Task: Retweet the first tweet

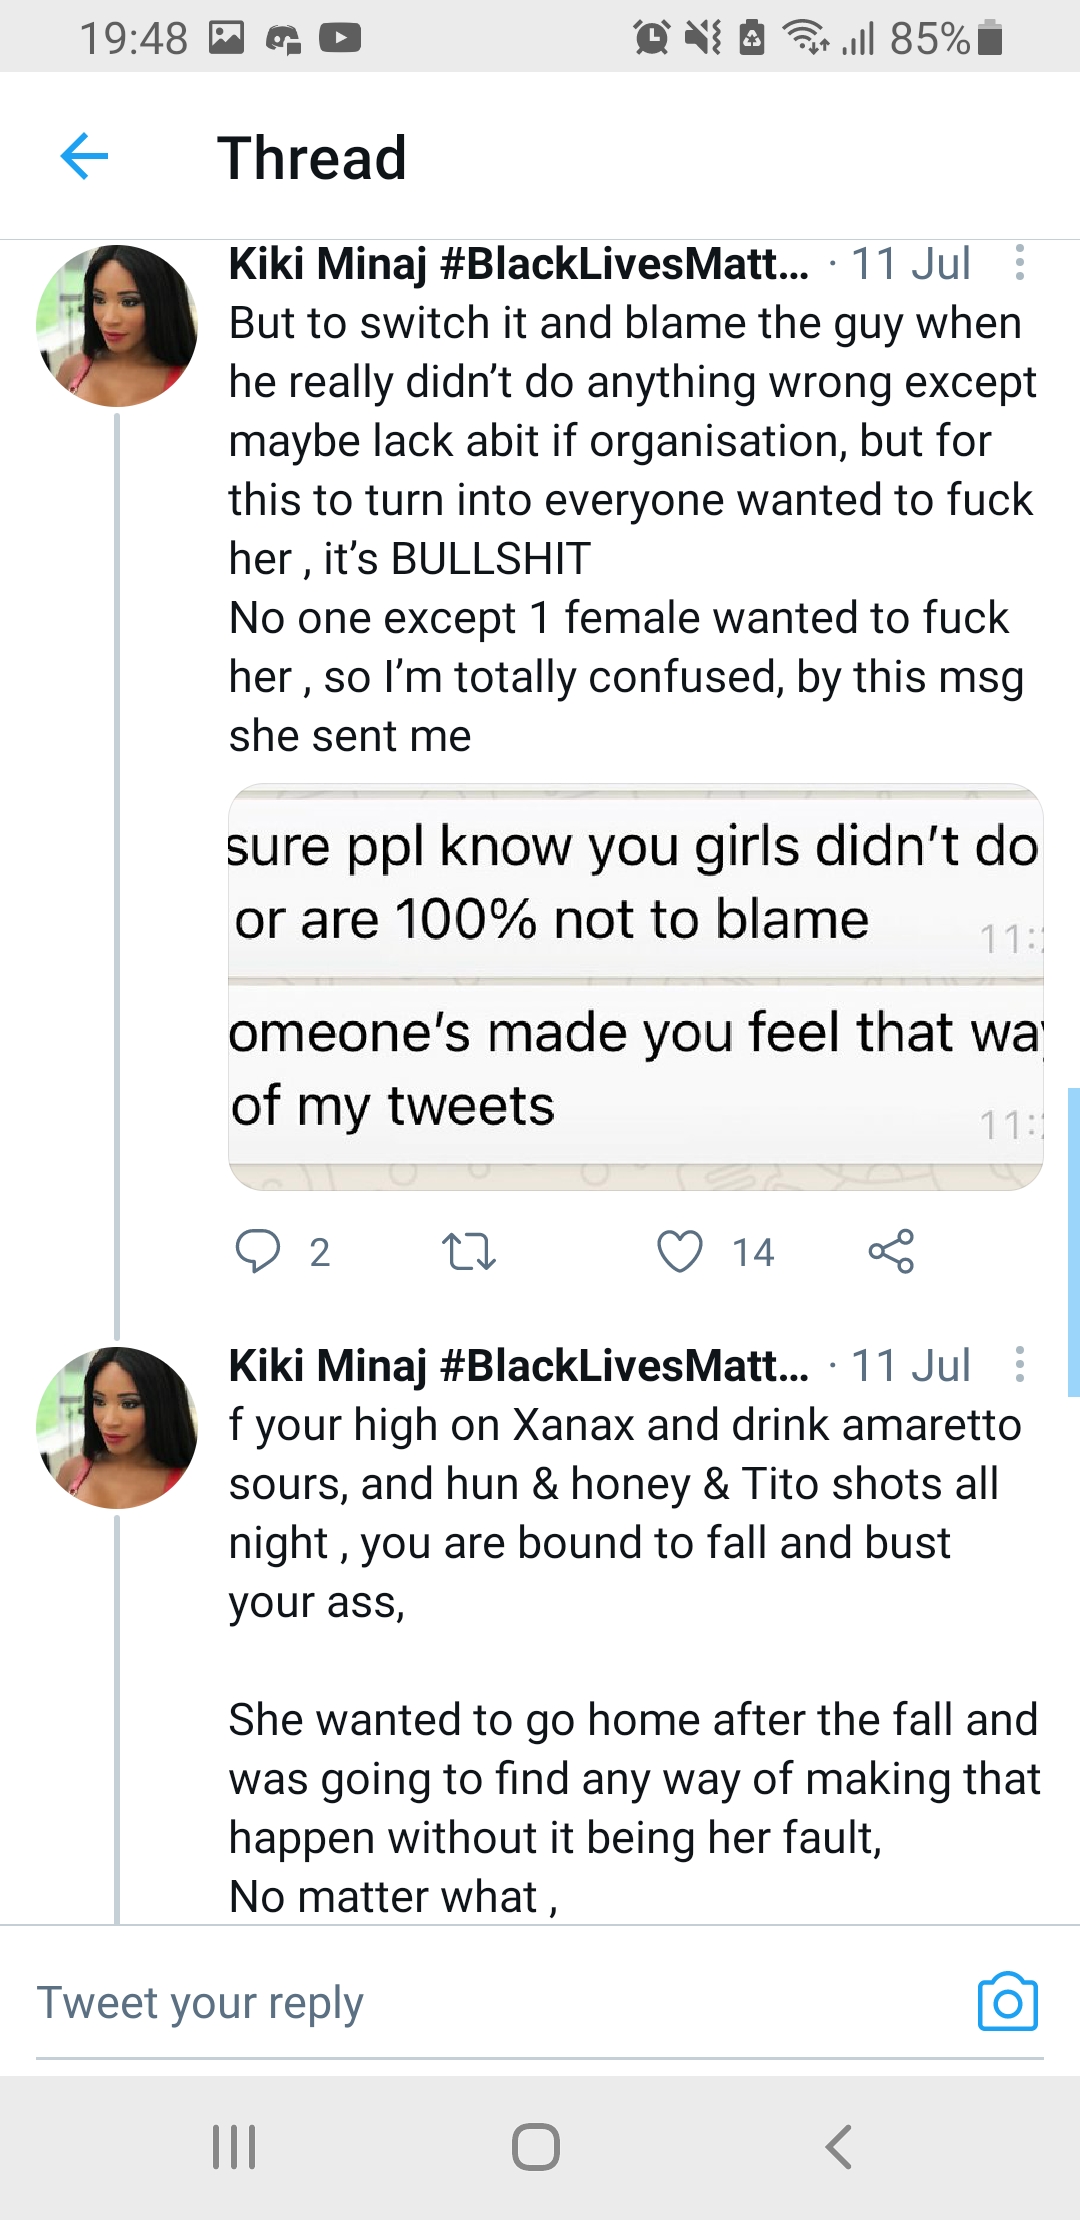Action: pyautogui.click(x=468, y=1251)
